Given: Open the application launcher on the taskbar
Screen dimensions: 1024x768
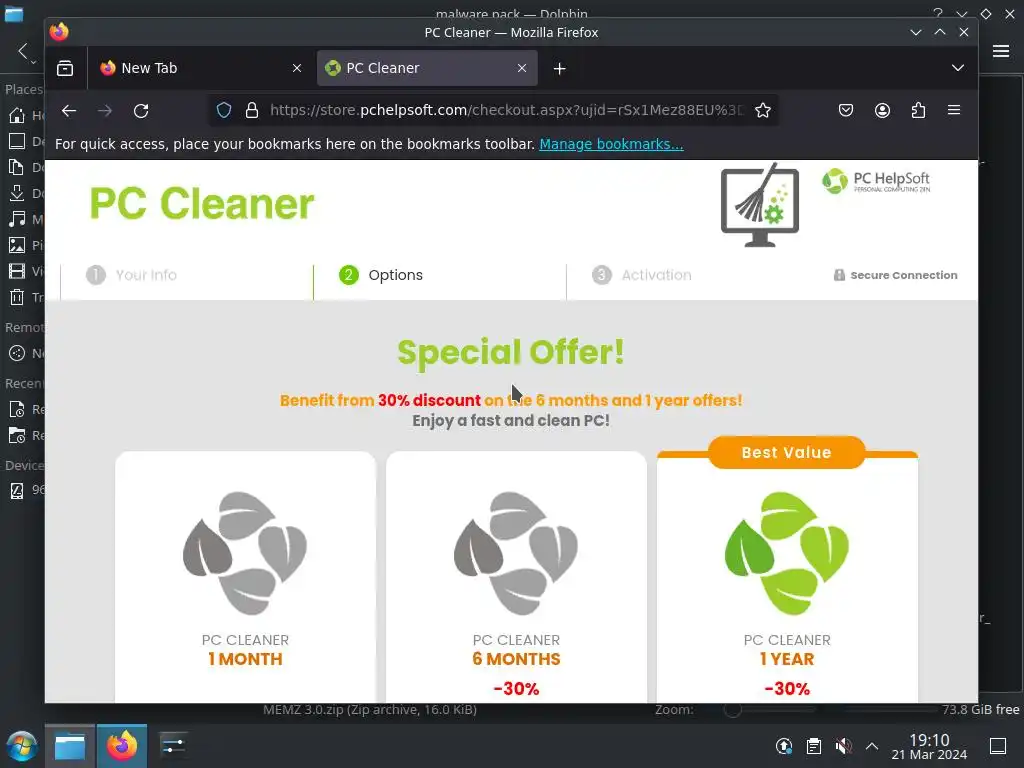Looking at the screenshot, I should [22, 746].
